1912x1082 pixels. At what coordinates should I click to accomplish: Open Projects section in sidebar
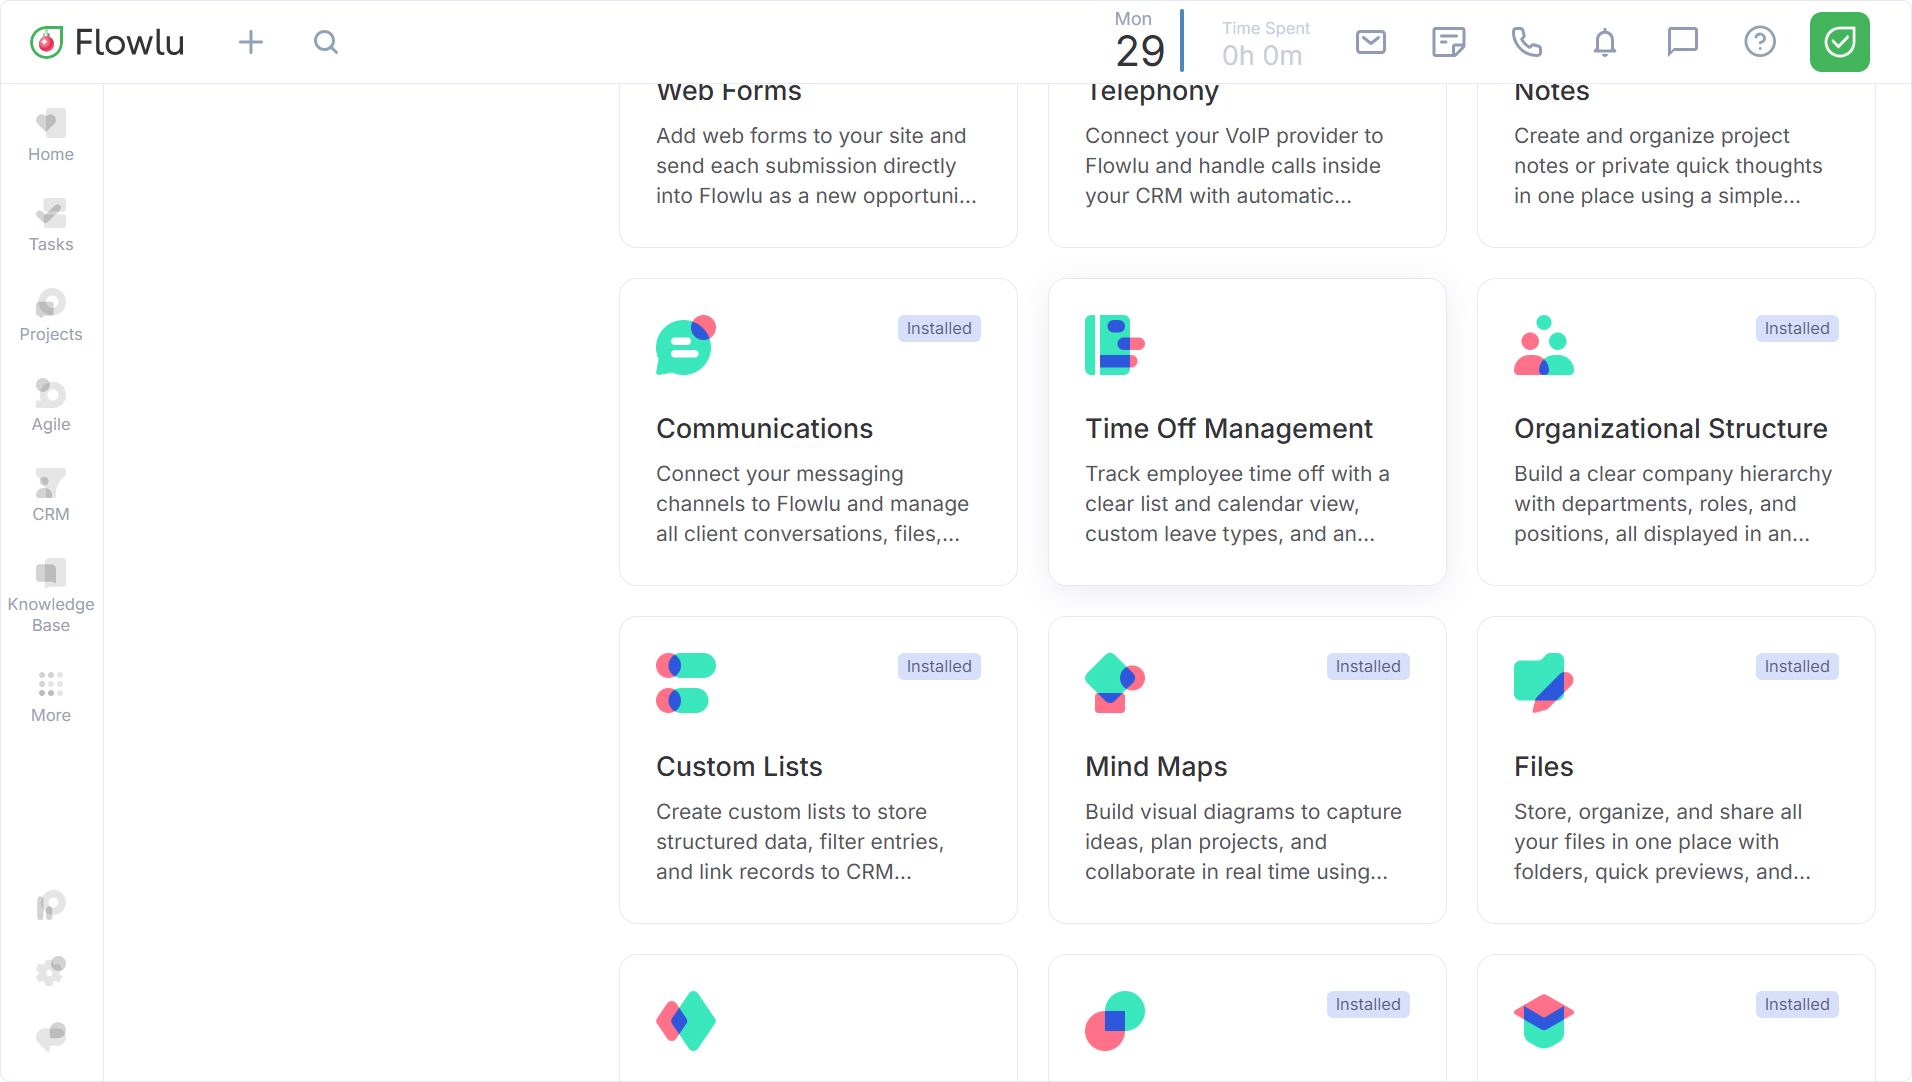tap(51, 315)
